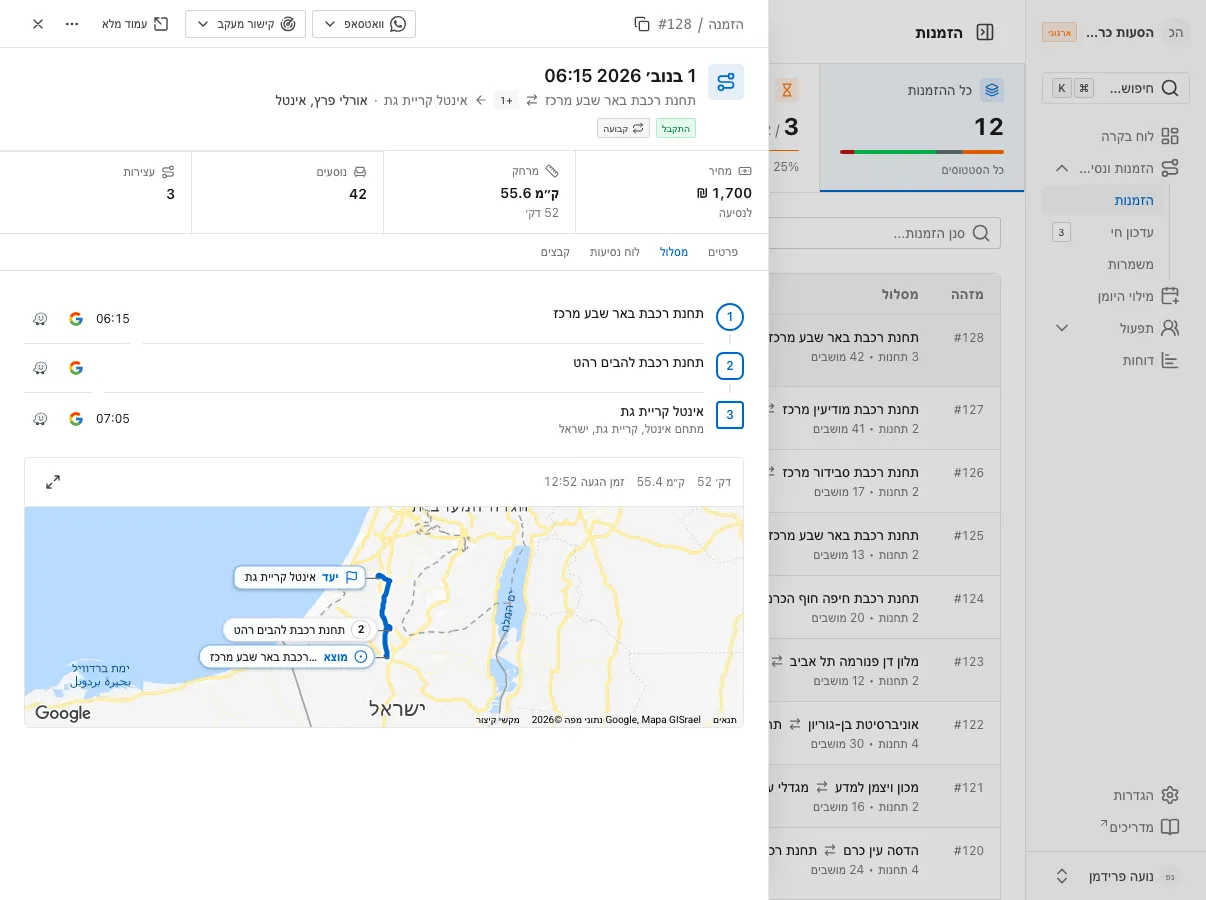Open order row #122 in the list
This screenshot has height=900, width=1206.
(x=884, y=733)
